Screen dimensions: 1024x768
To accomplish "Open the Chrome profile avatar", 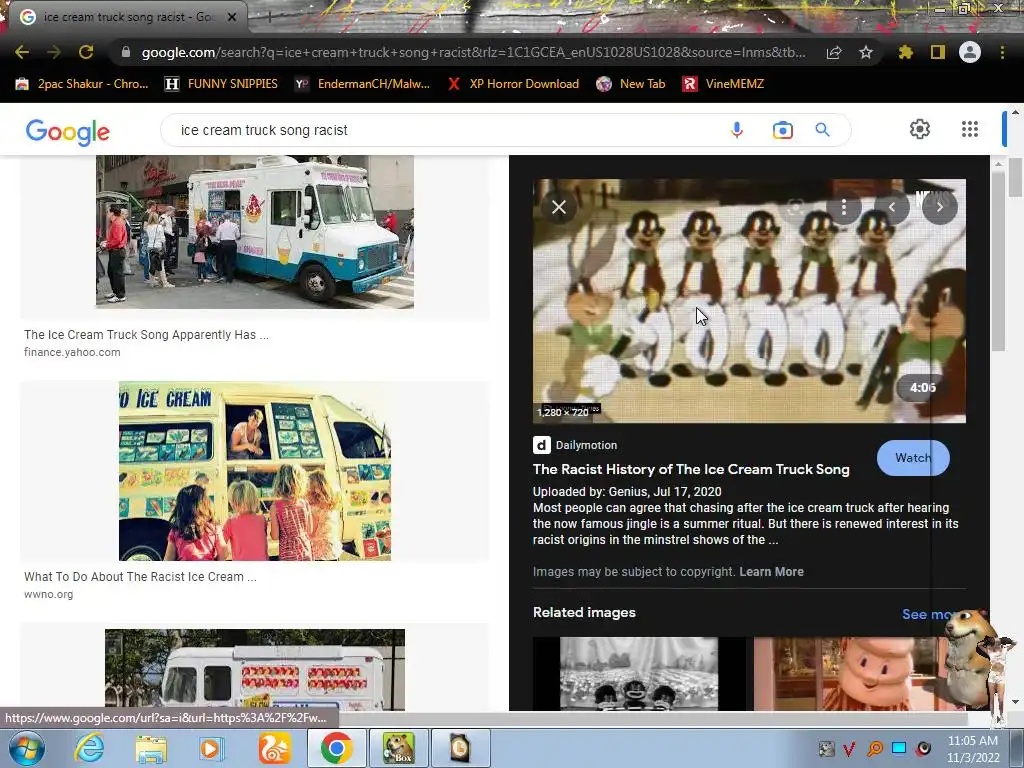I will [x=970, y=52].
